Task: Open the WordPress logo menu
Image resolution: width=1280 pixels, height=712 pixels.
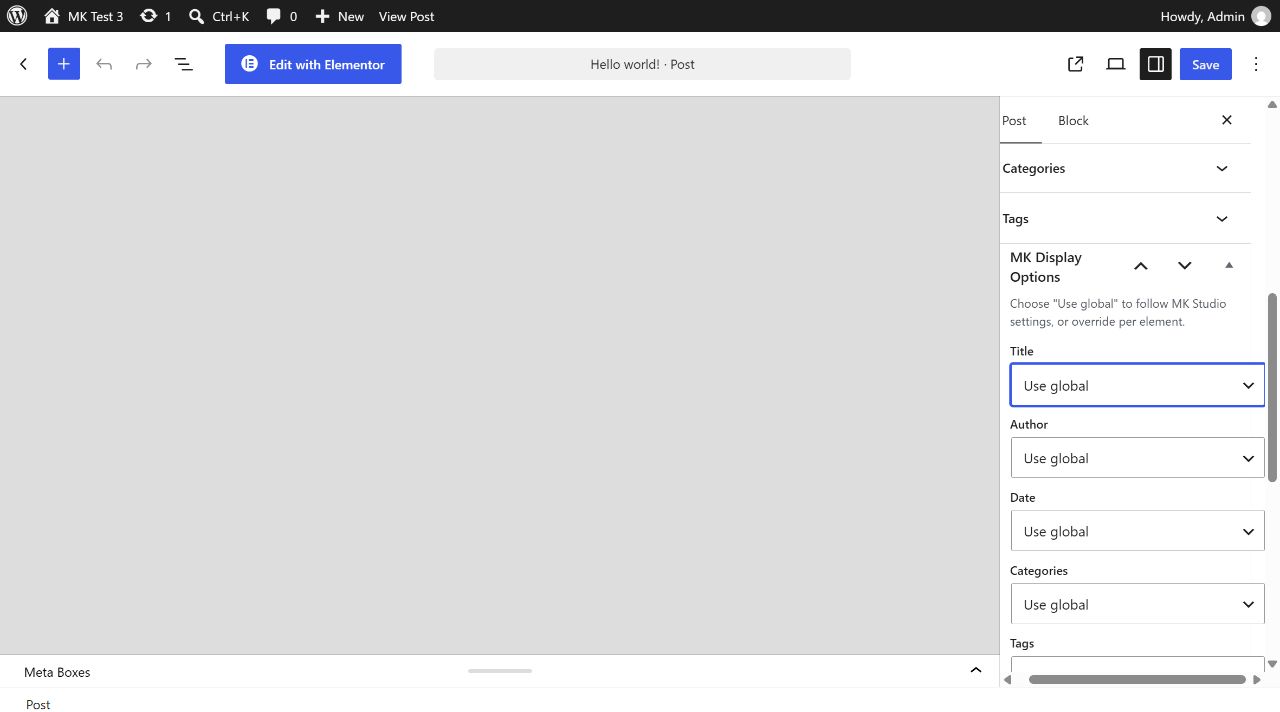Action: 17,16
